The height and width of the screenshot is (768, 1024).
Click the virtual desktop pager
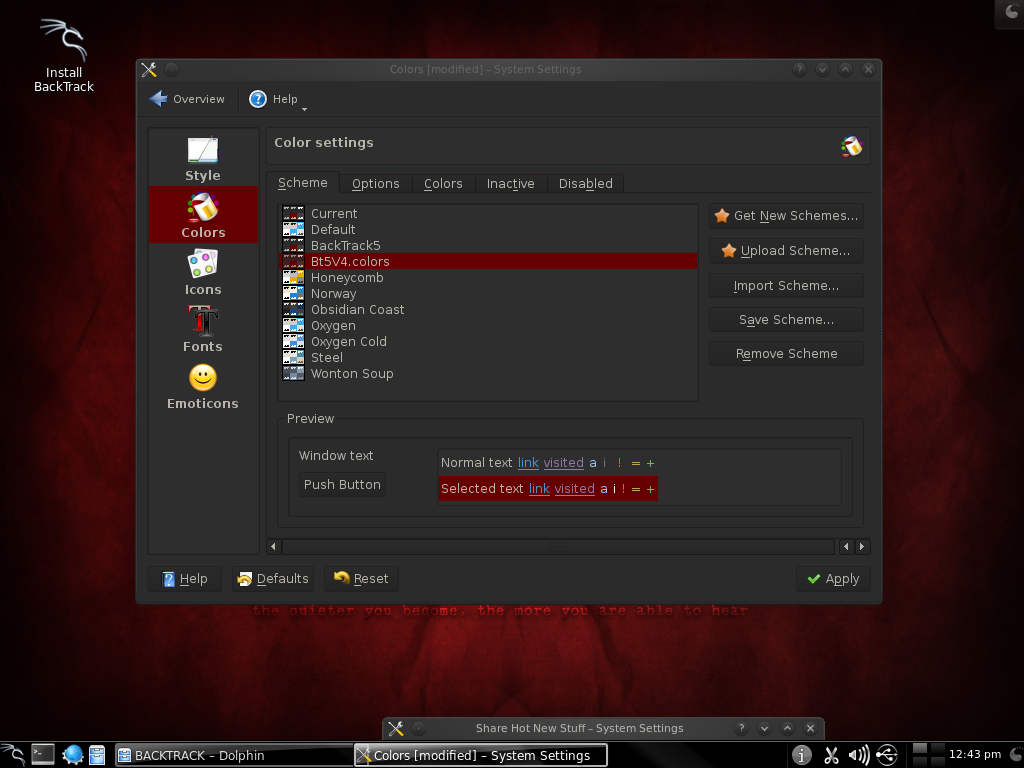(x=928, y=755)
